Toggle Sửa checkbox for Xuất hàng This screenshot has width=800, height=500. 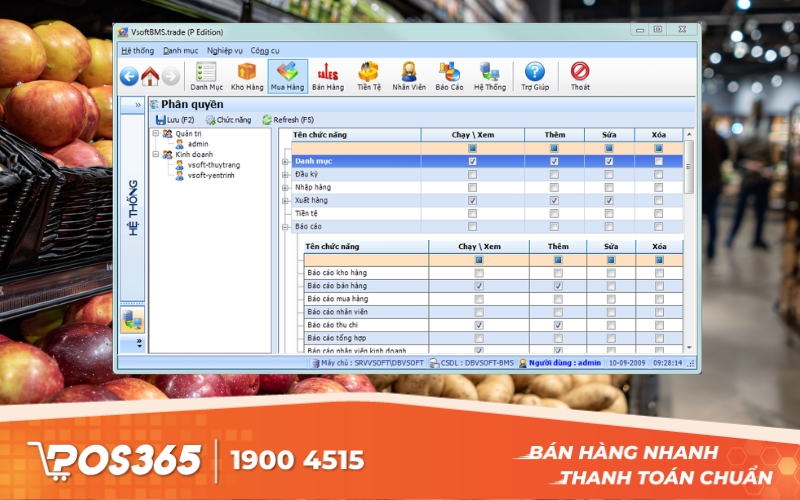[609, 201]
